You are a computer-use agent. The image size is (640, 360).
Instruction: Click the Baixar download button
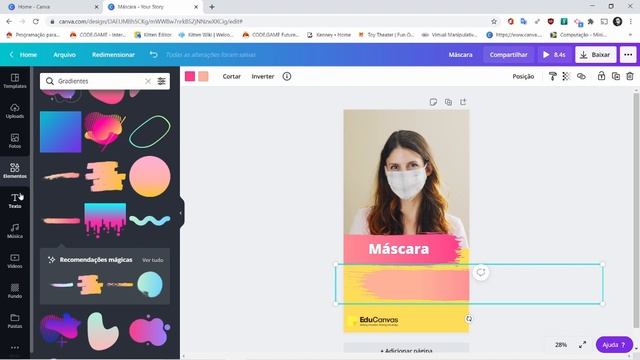click(596, 55)
